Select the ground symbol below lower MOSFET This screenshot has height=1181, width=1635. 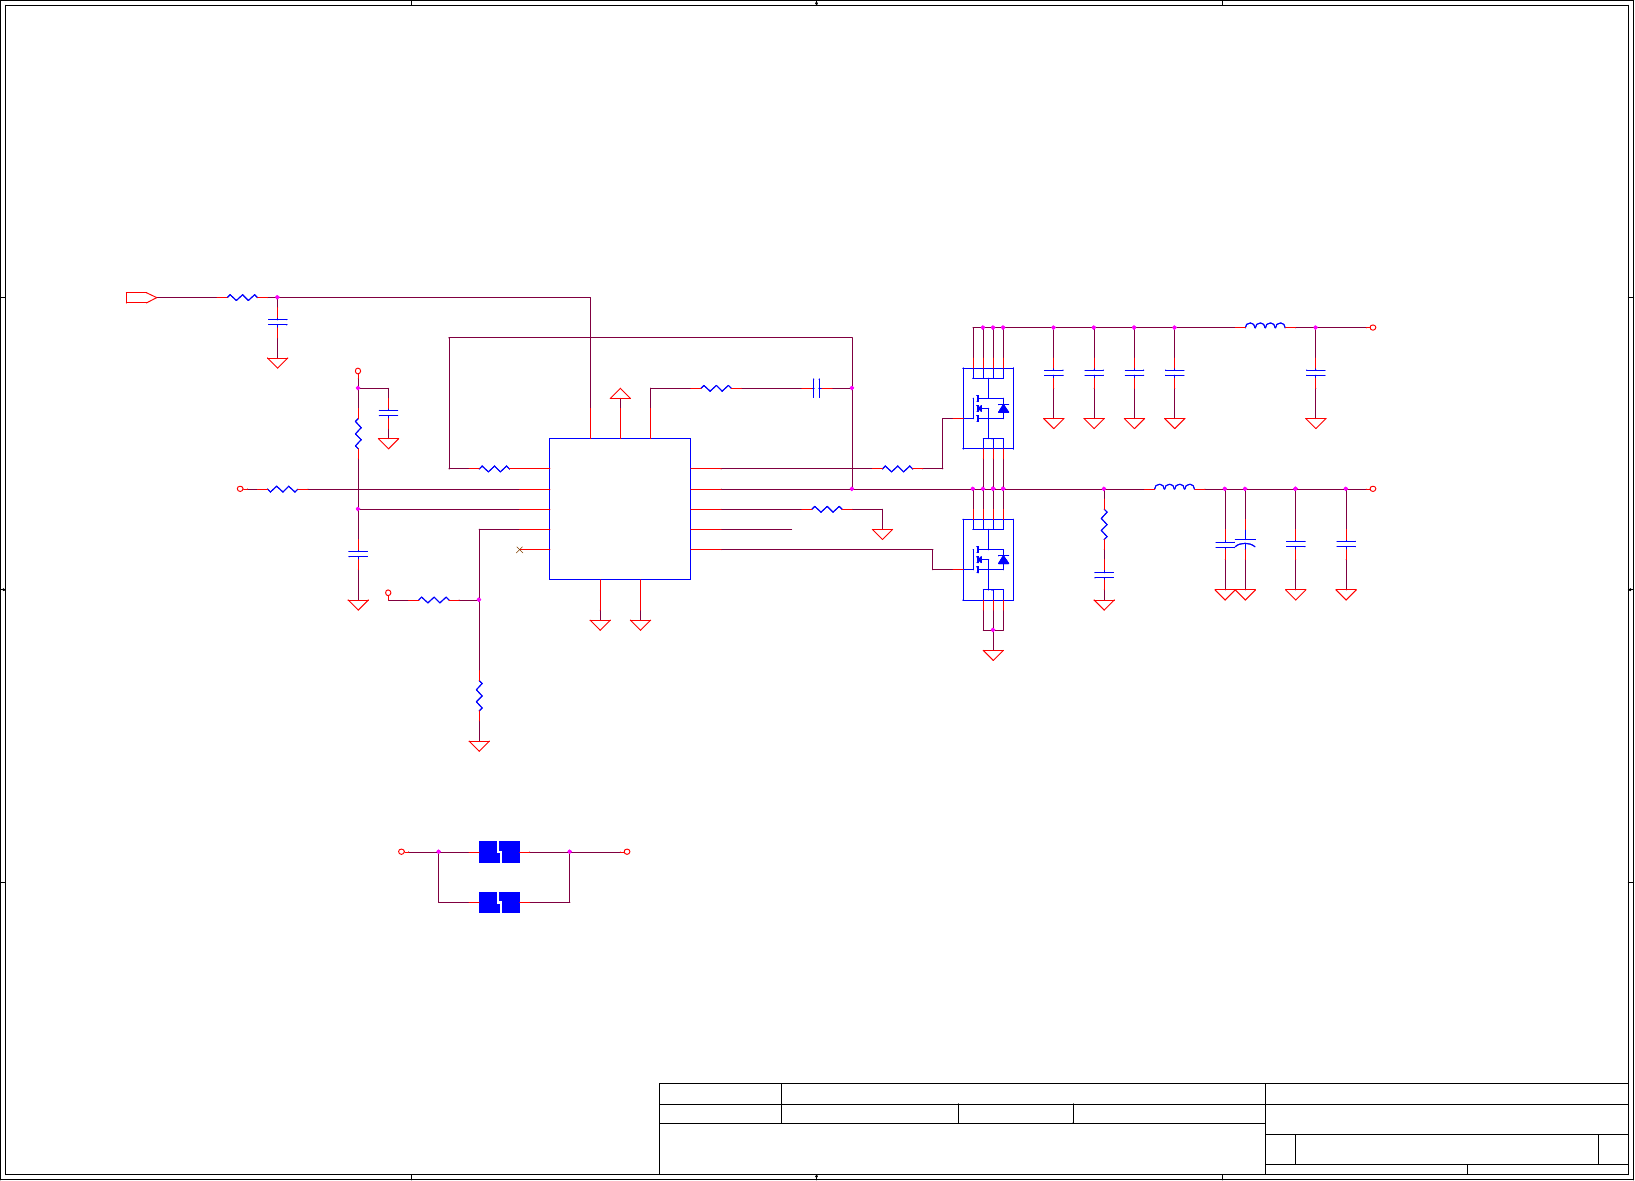[x=993, y=655]
